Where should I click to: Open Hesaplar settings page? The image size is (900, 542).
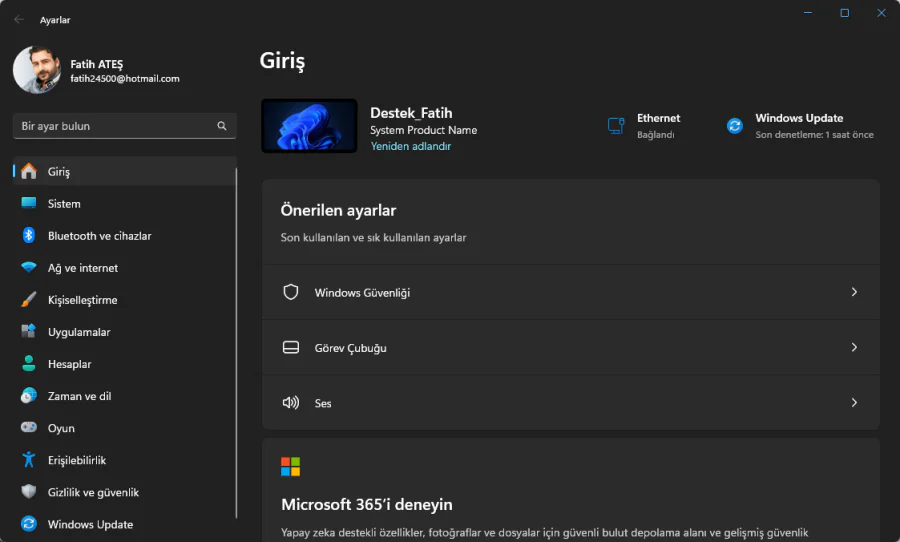coord(125,364)
